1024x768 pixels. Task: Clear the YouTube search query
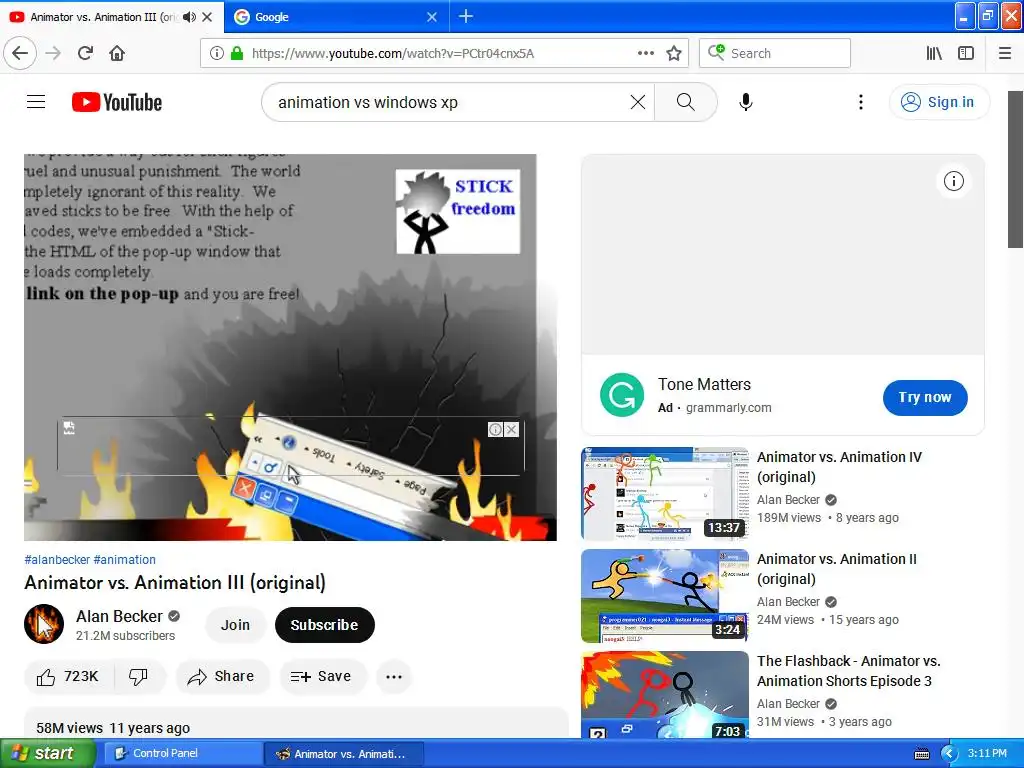[638, 102]
